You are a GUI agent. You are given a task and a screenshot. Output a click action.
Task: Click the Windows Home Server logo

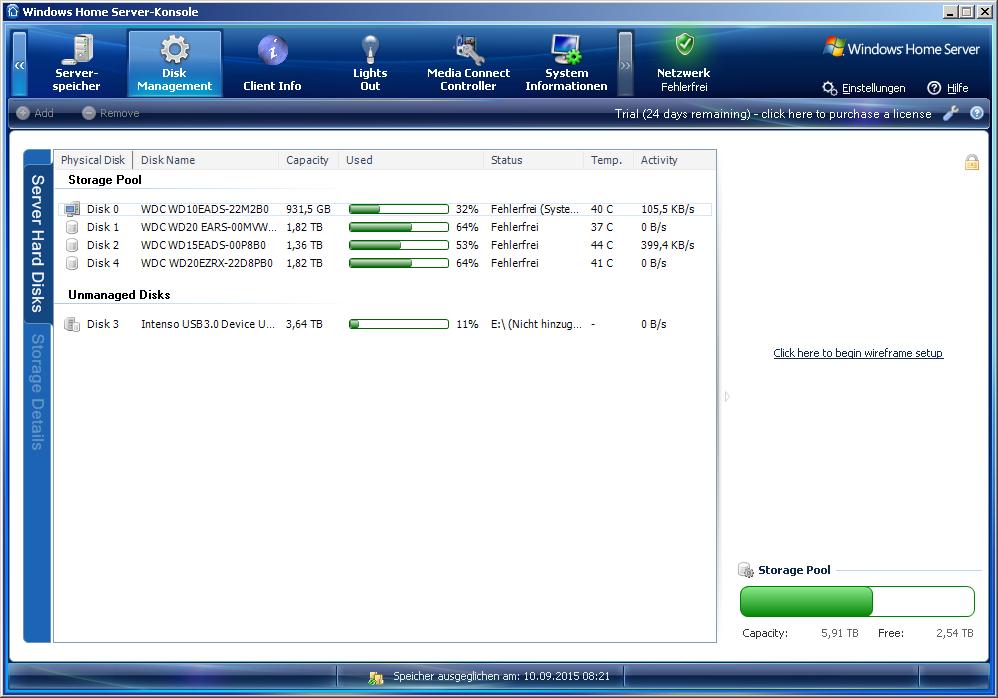901,48
